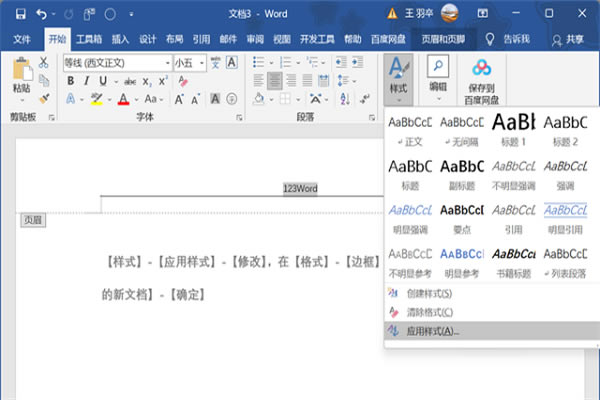The height and width of the screenshot is (400, 600).
Task: Apply the 明显引用 style
Action: (x=565, y=219)
